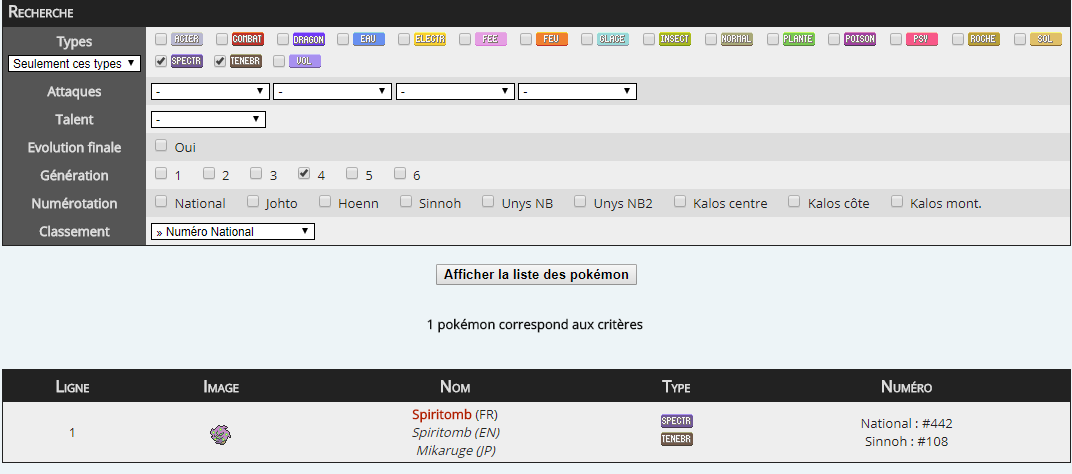Enable Sinnoh numbering checkbox
This screenshot has height=474, width=1072.
[x=406, y=201]
